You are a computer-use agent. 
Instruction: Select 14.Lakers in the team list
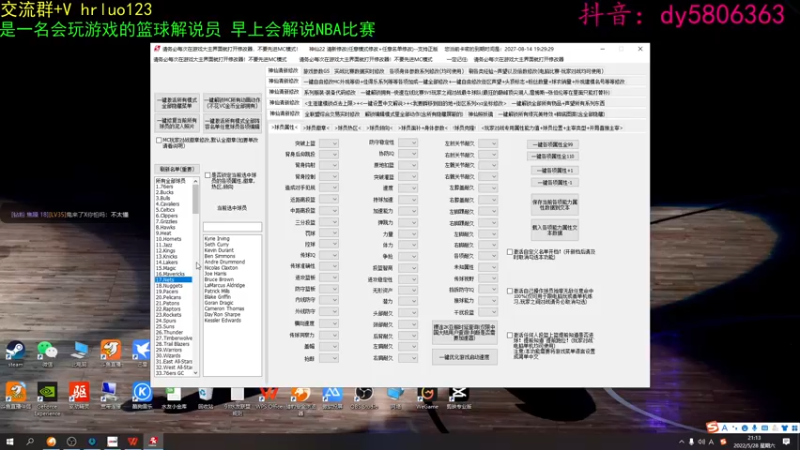click(167, 262)
